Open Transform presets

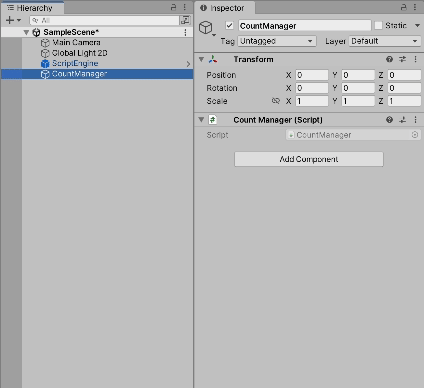(403, 59)
